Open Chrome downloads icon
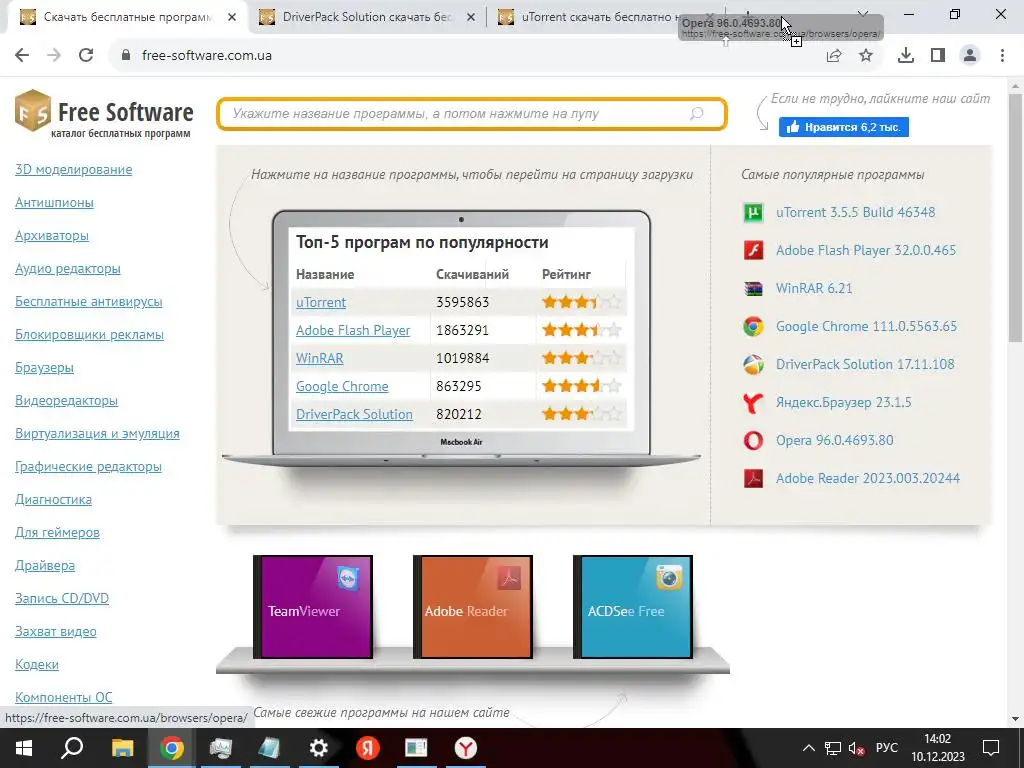Viewport: 1024px width, 768px height. (906, 56)
